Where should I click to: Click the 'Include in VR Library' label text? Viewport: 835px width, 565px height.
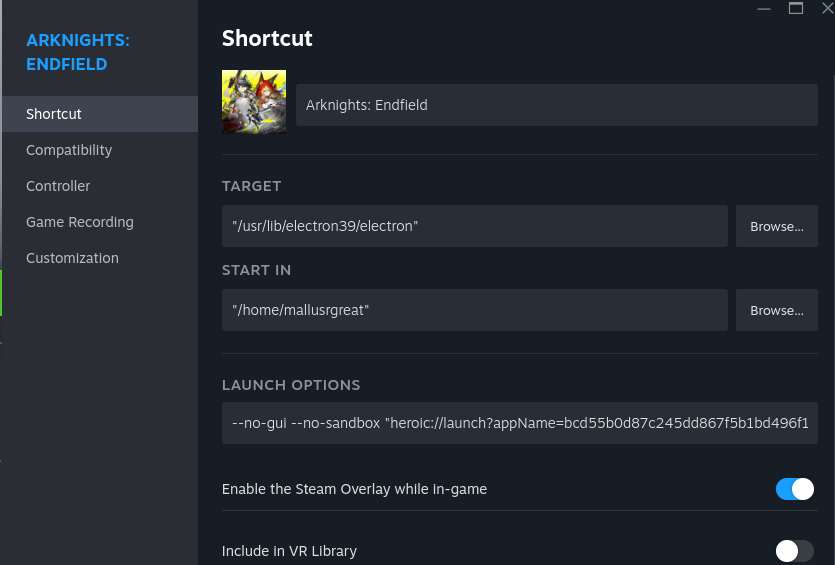pyautogui.click(x=289, y=551)
